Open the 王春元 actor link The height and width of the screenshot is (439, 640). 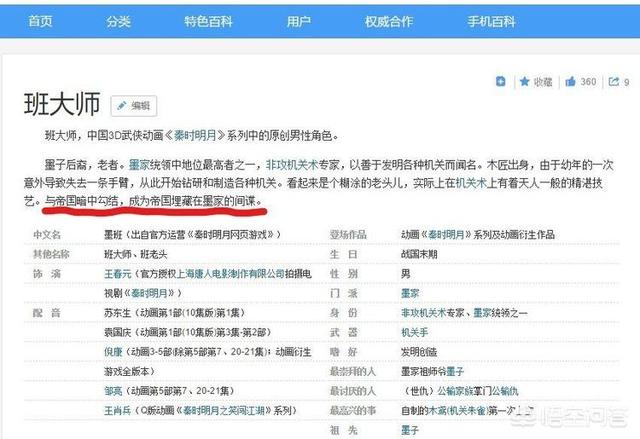(118, 274)
